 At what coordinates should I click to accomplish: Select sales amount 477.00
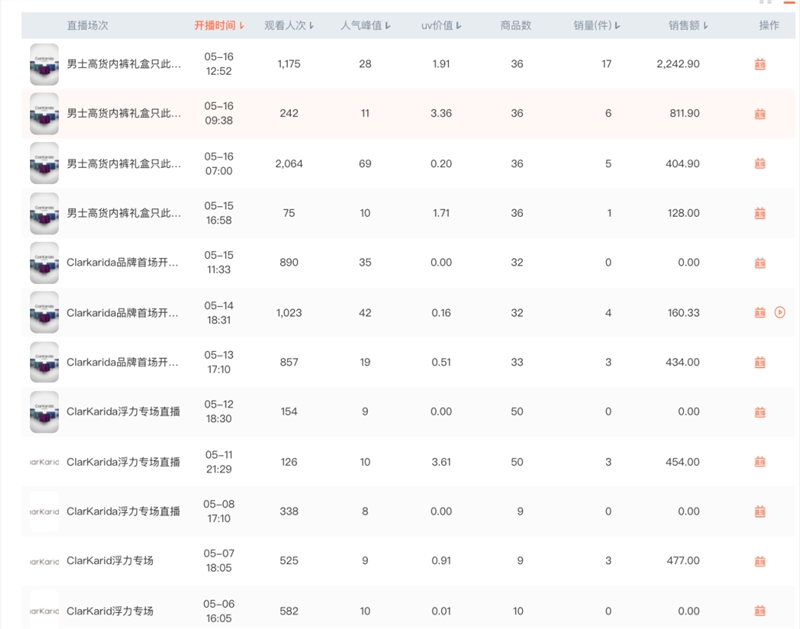[x=683, y=561]
